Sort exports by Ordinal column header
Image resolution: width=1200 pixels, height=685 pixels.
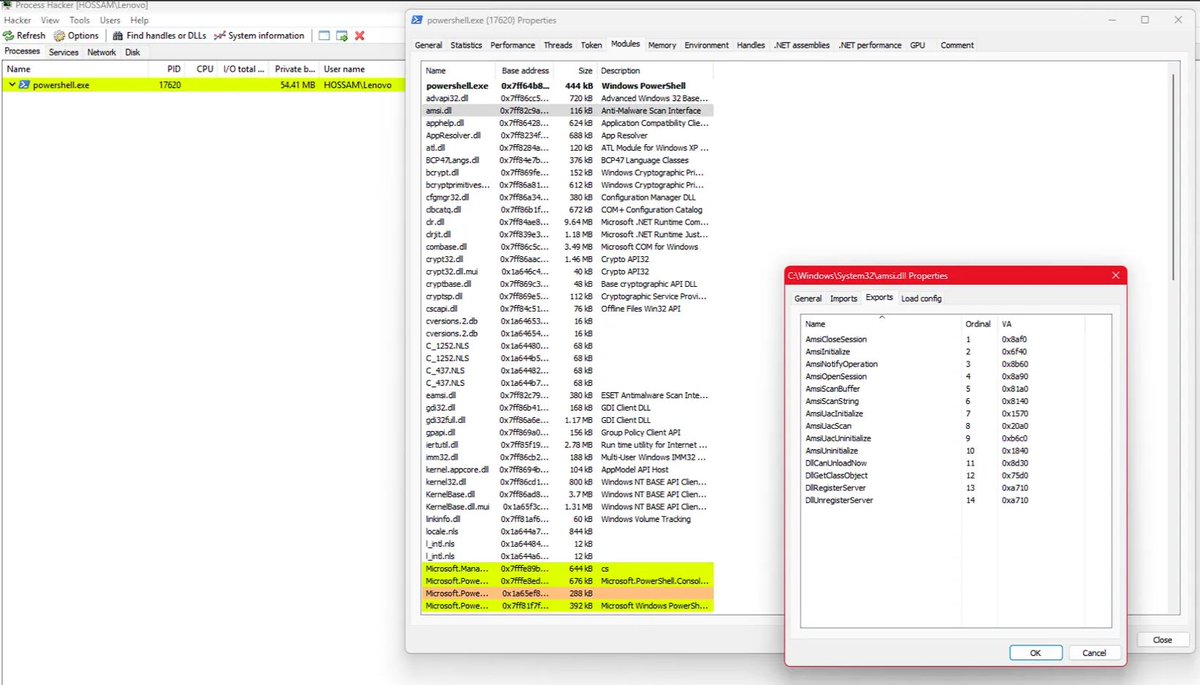tap(978, 324)
